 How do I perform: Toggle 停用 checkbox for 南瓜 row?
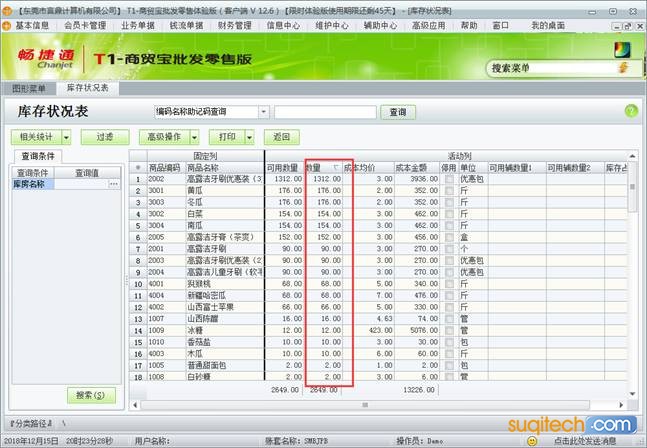point(449,226)
